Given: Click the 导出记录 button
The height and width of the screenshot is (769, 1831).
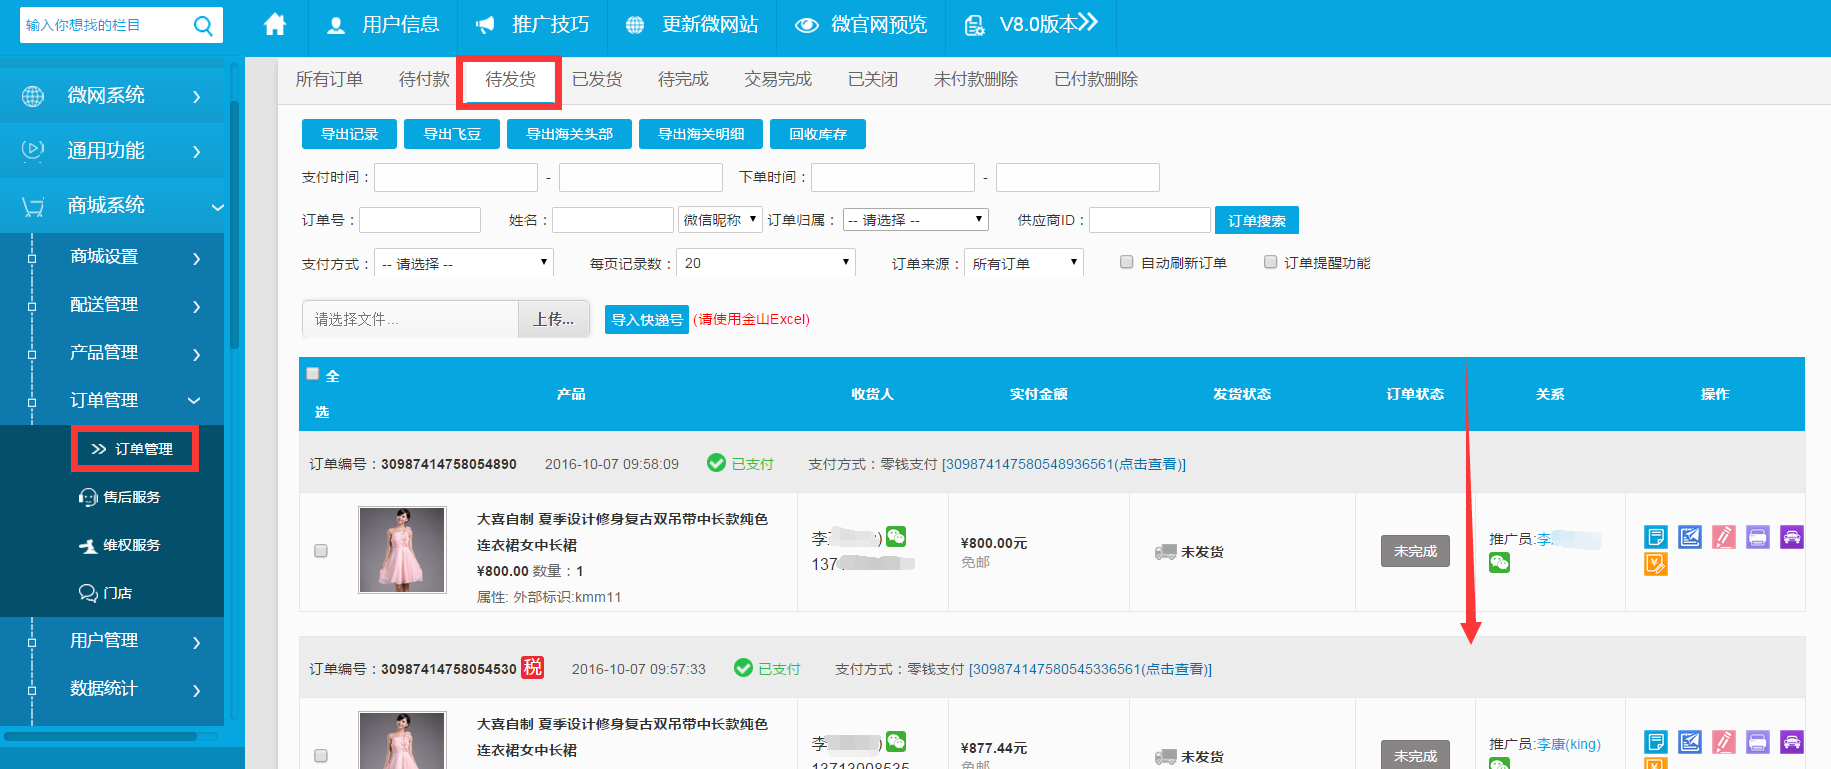Looking at the screenshot, I should tap(349, 134).
